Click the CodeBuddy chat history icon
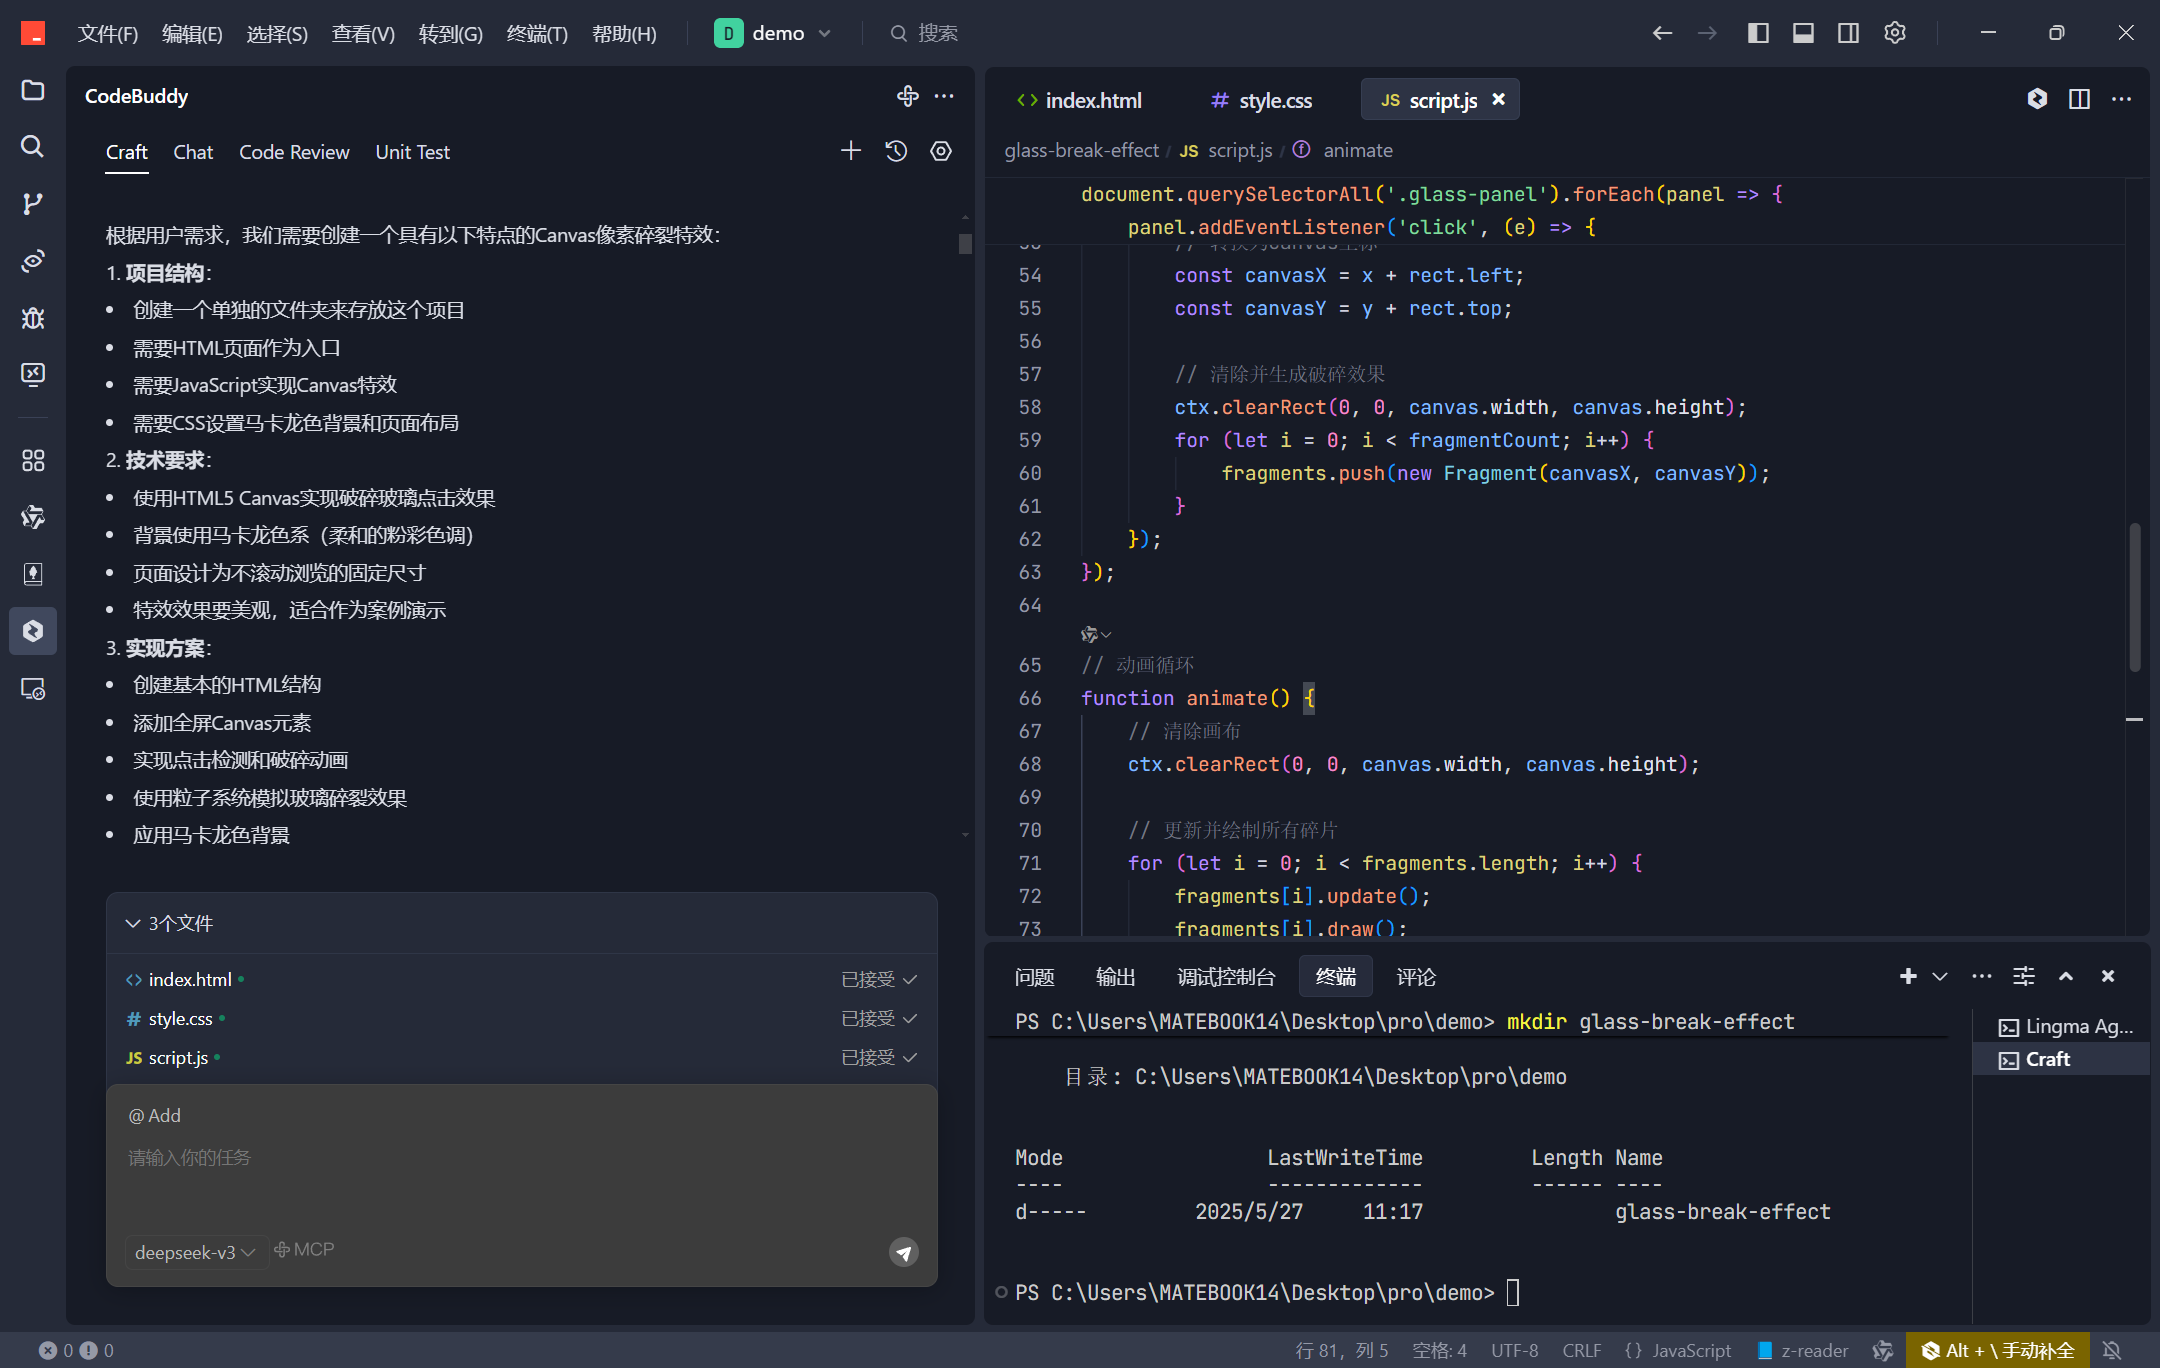2160x1368 pixels. point(896,151)
